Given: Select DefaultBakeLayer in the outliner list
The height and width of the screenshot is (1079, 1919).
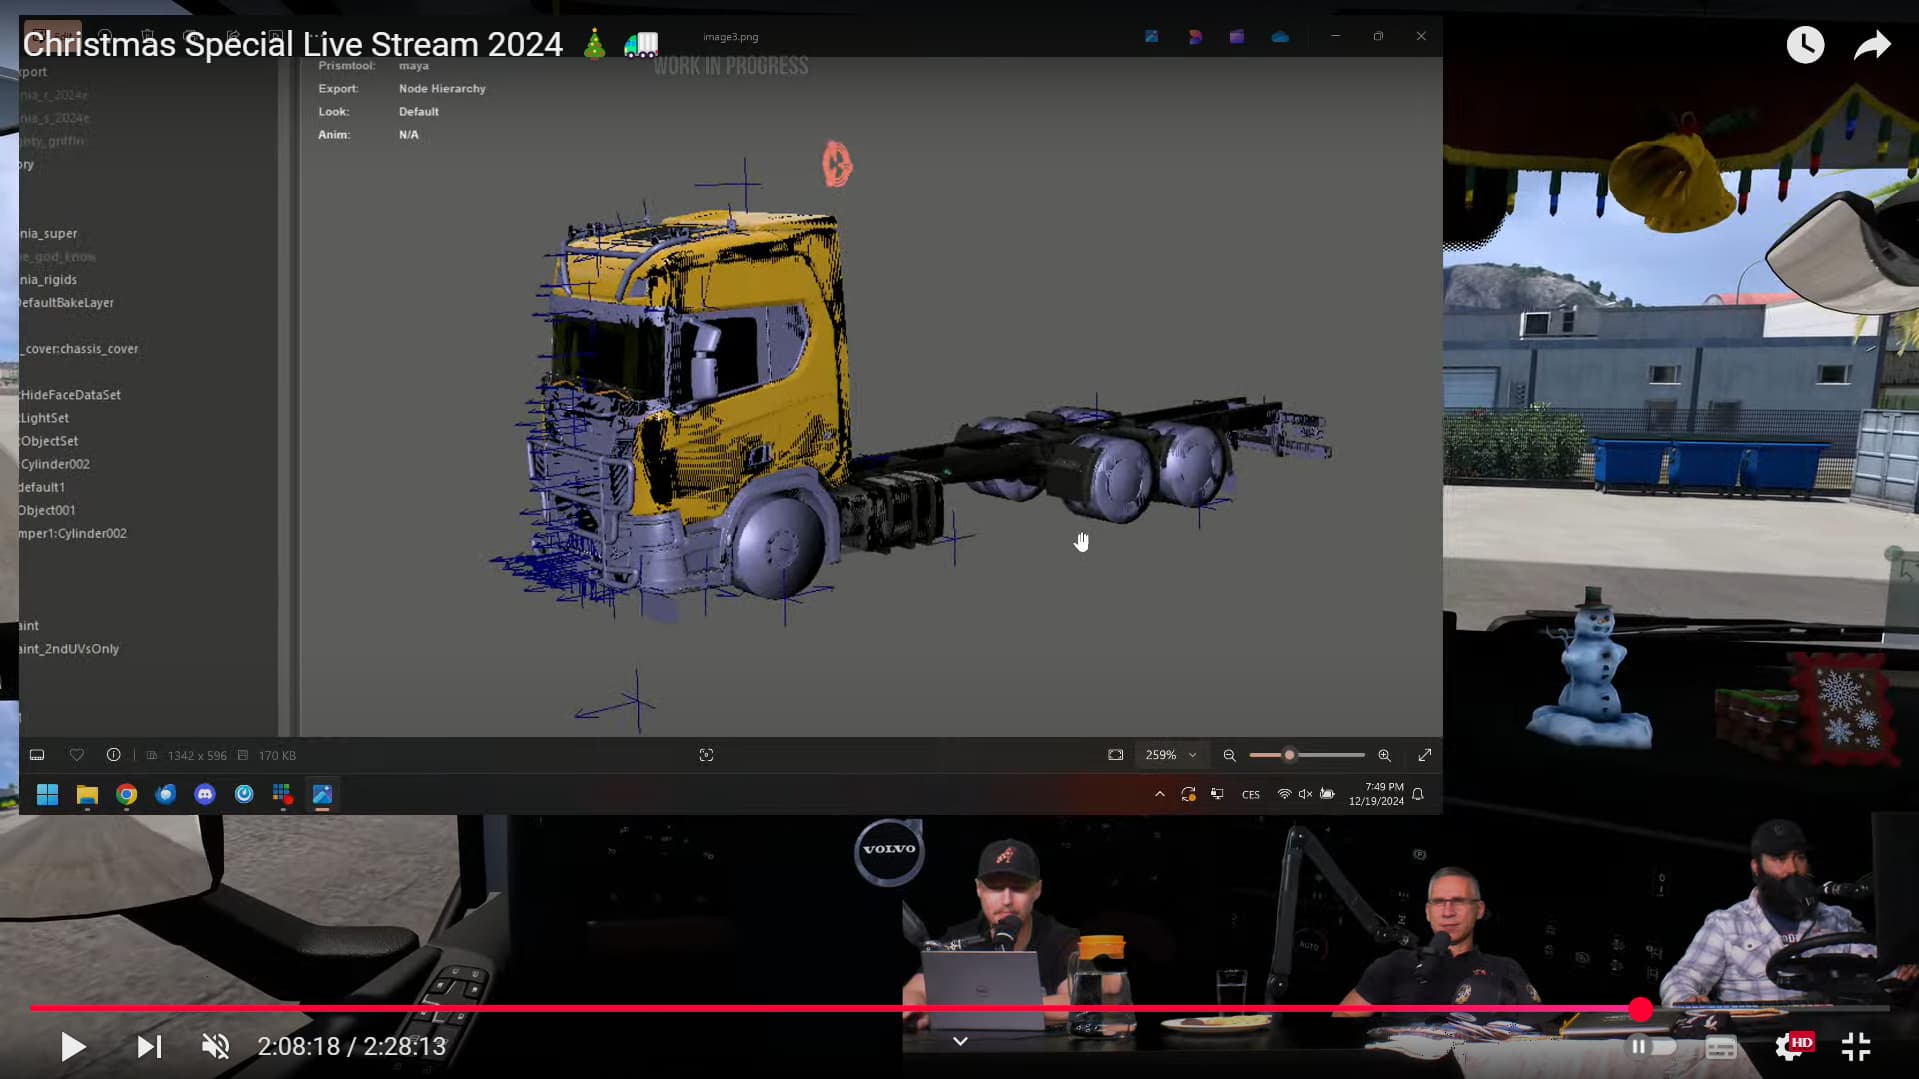Looking at the screenshot, I should 66,303.
